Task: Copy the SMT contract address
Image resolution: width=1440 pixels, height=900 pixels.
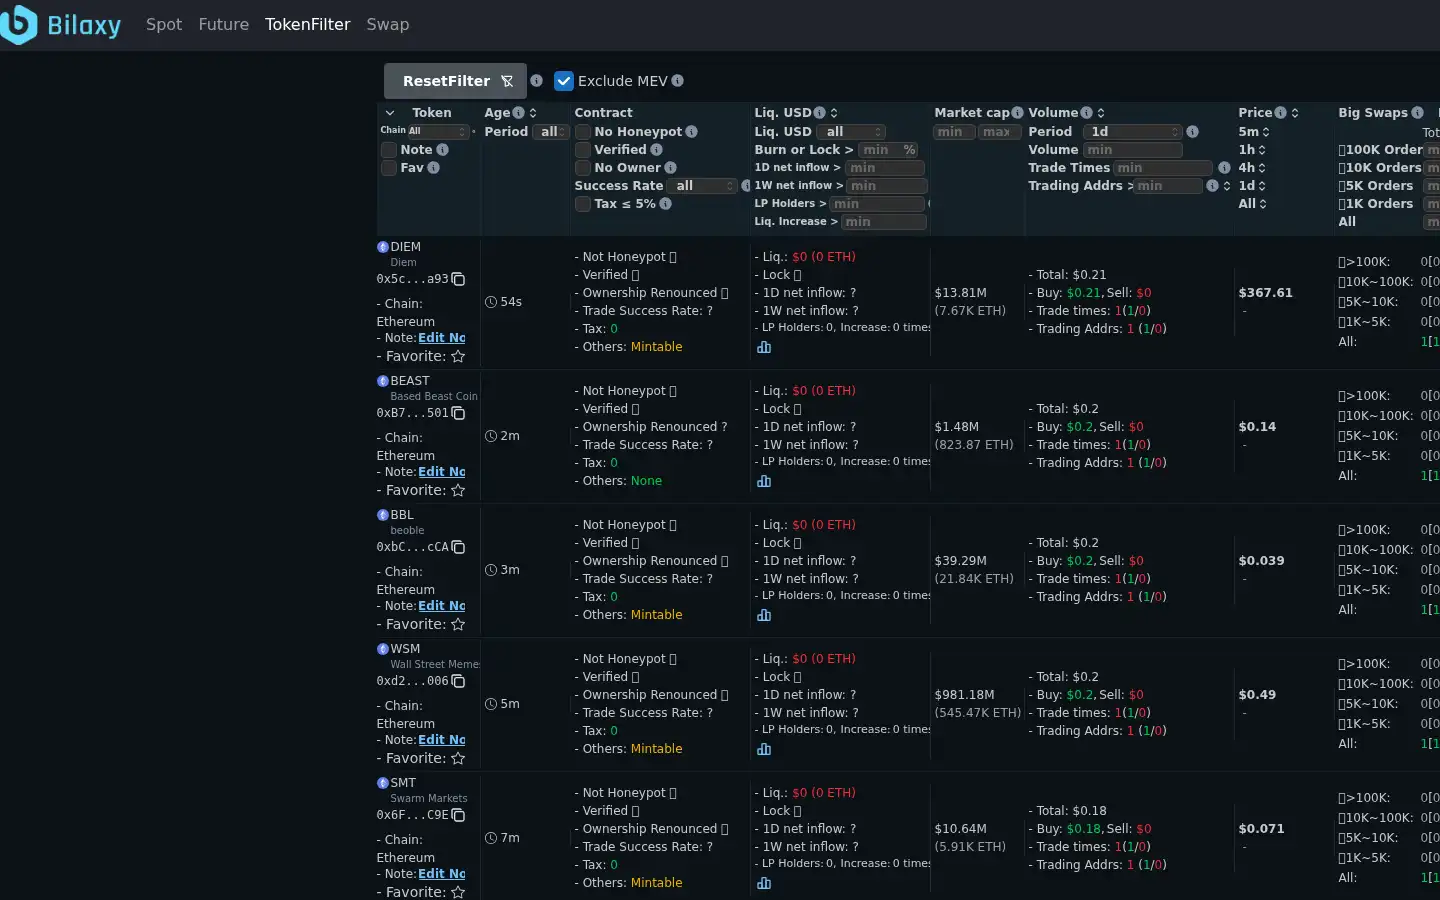Action: click(458, 815)
